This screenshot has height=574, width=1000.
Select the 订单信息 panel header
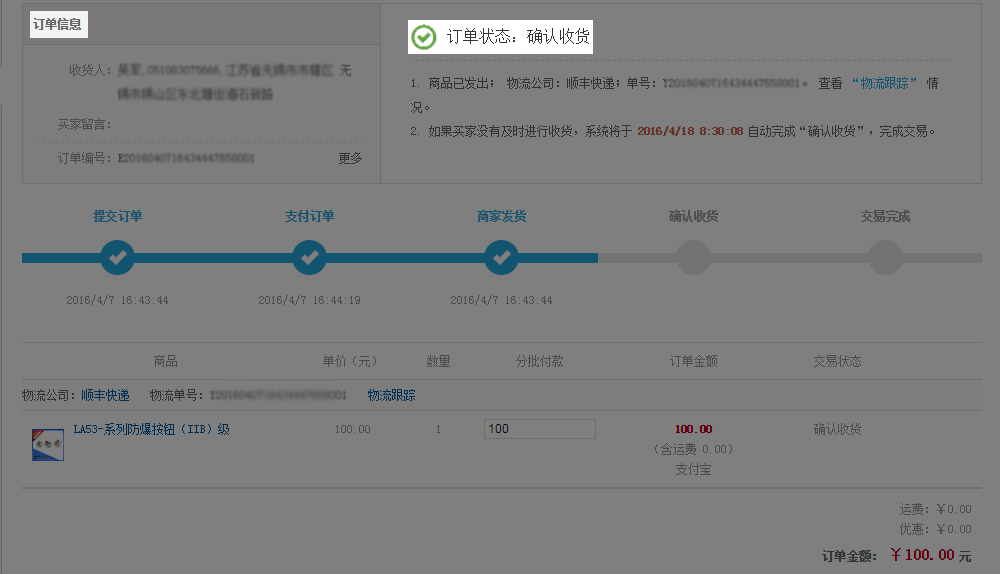click(58, 24)
